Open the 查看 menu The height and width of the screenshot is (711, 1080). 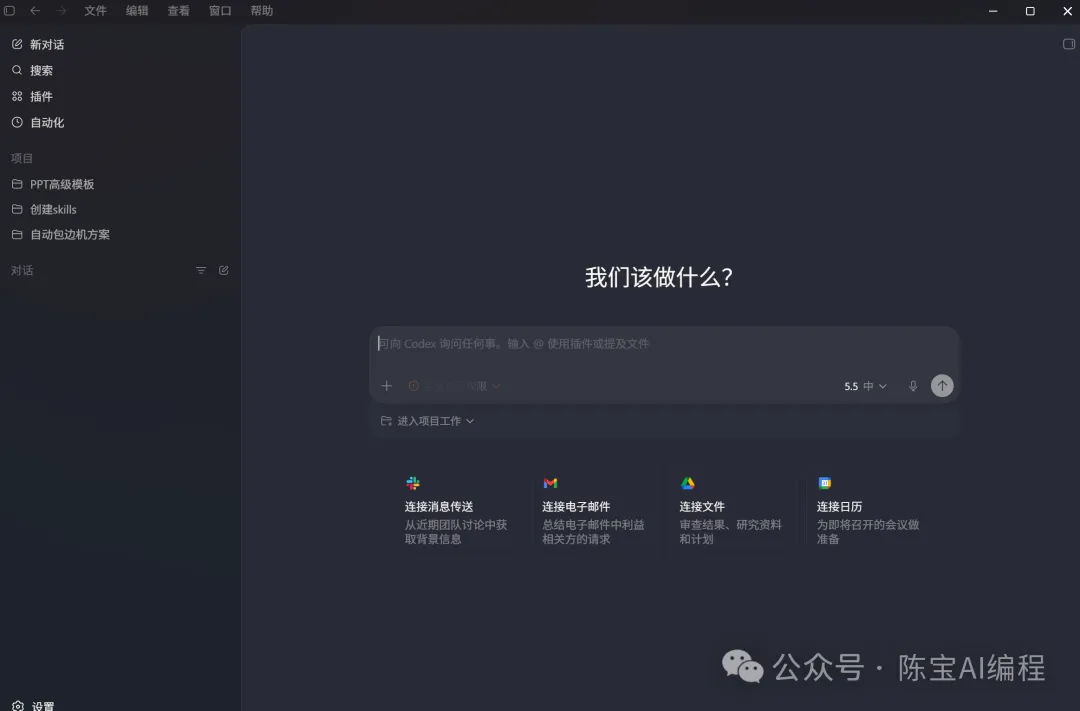[x=178, y=10]
